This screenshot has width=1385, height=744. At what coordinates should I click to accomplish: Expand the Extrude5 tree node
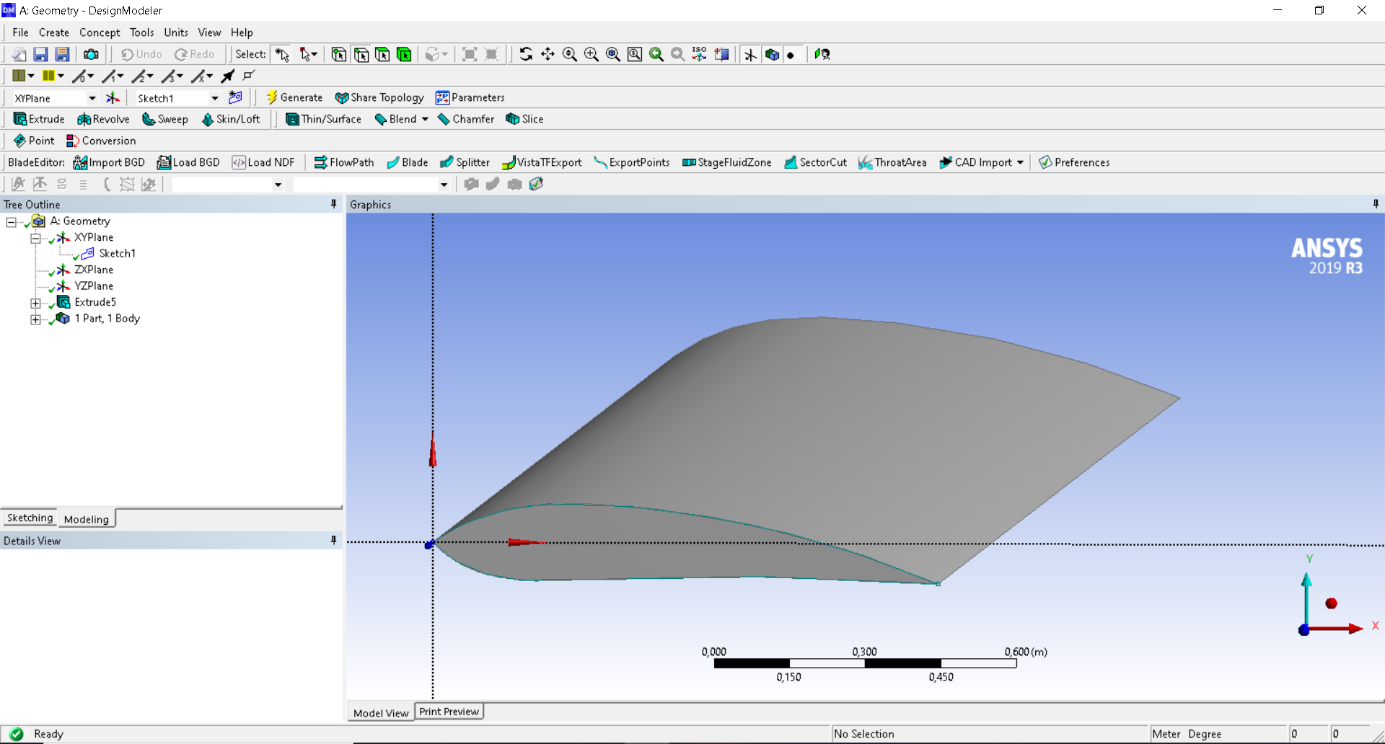click(35, 303)
